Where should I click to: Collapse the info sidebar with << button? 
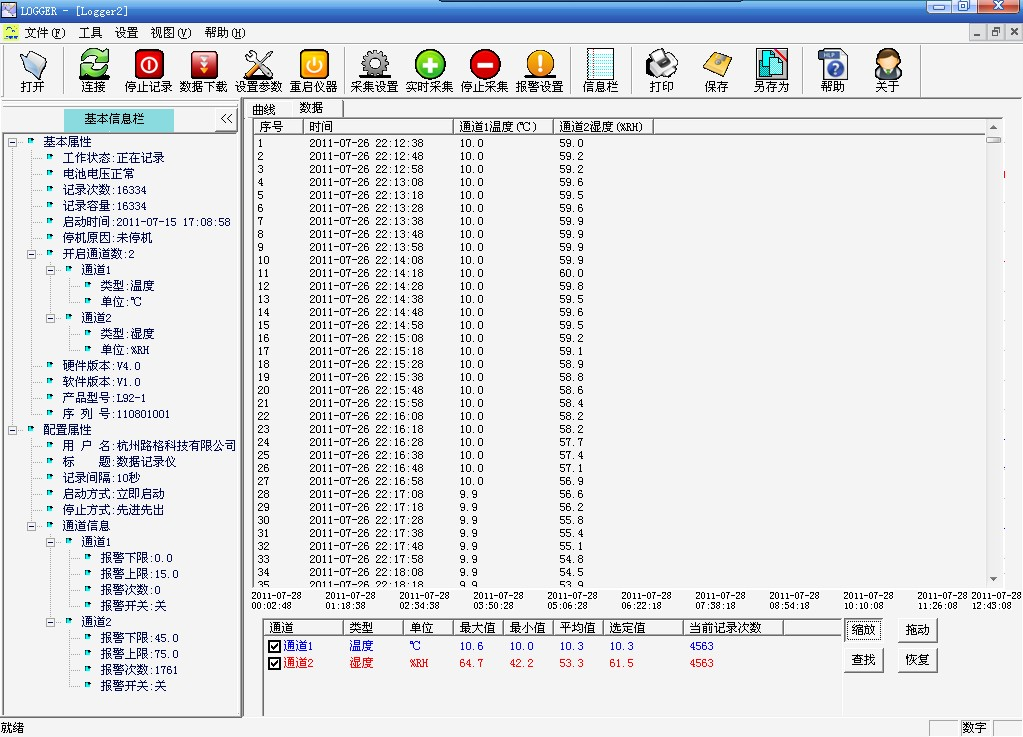227,119
